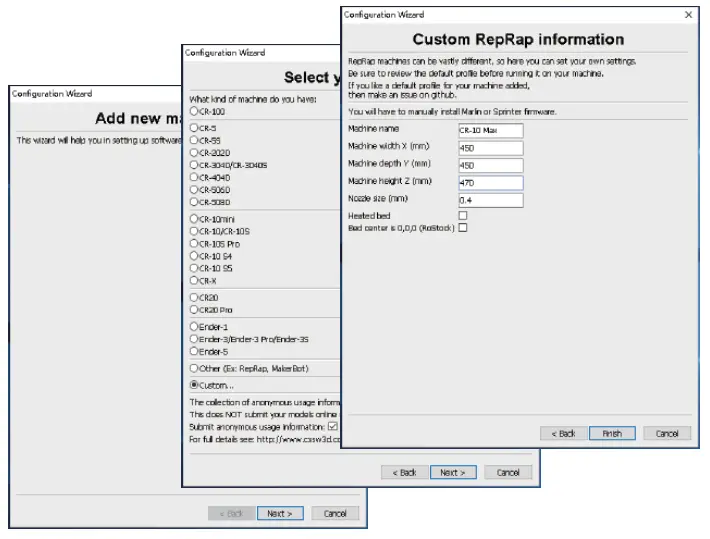The image size is (710, 539).
Task: Focus the Machine height Z field
Action: 491,183
